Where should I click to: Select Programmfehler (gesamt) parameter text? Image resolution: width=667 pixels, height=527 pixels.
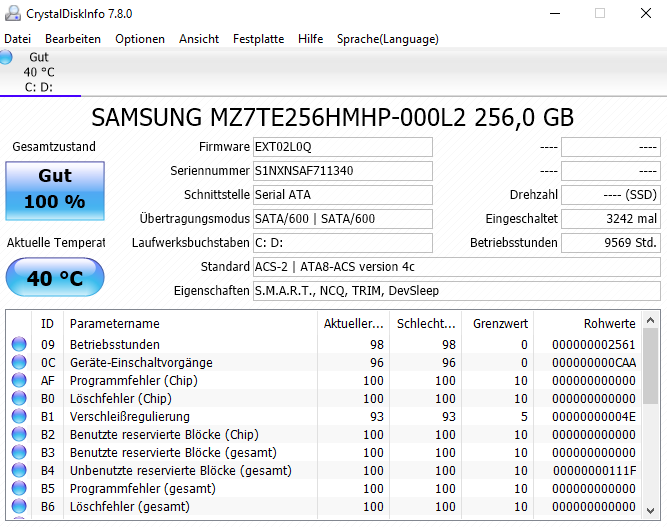pyautogui.click(x=143, y=488)
